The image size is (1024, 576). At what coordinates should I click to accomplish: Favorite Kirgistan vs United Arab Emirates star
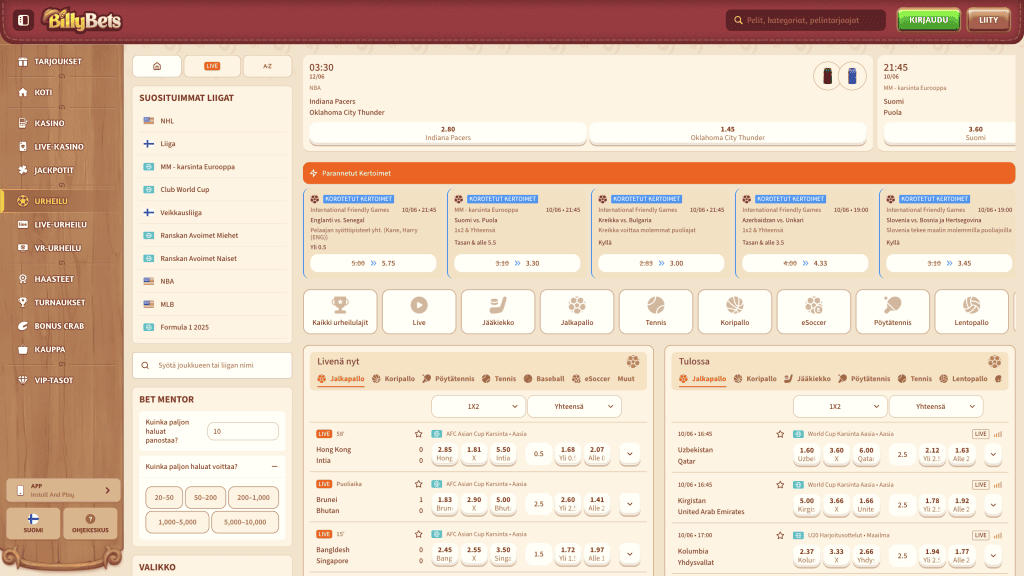pos(780,485)
